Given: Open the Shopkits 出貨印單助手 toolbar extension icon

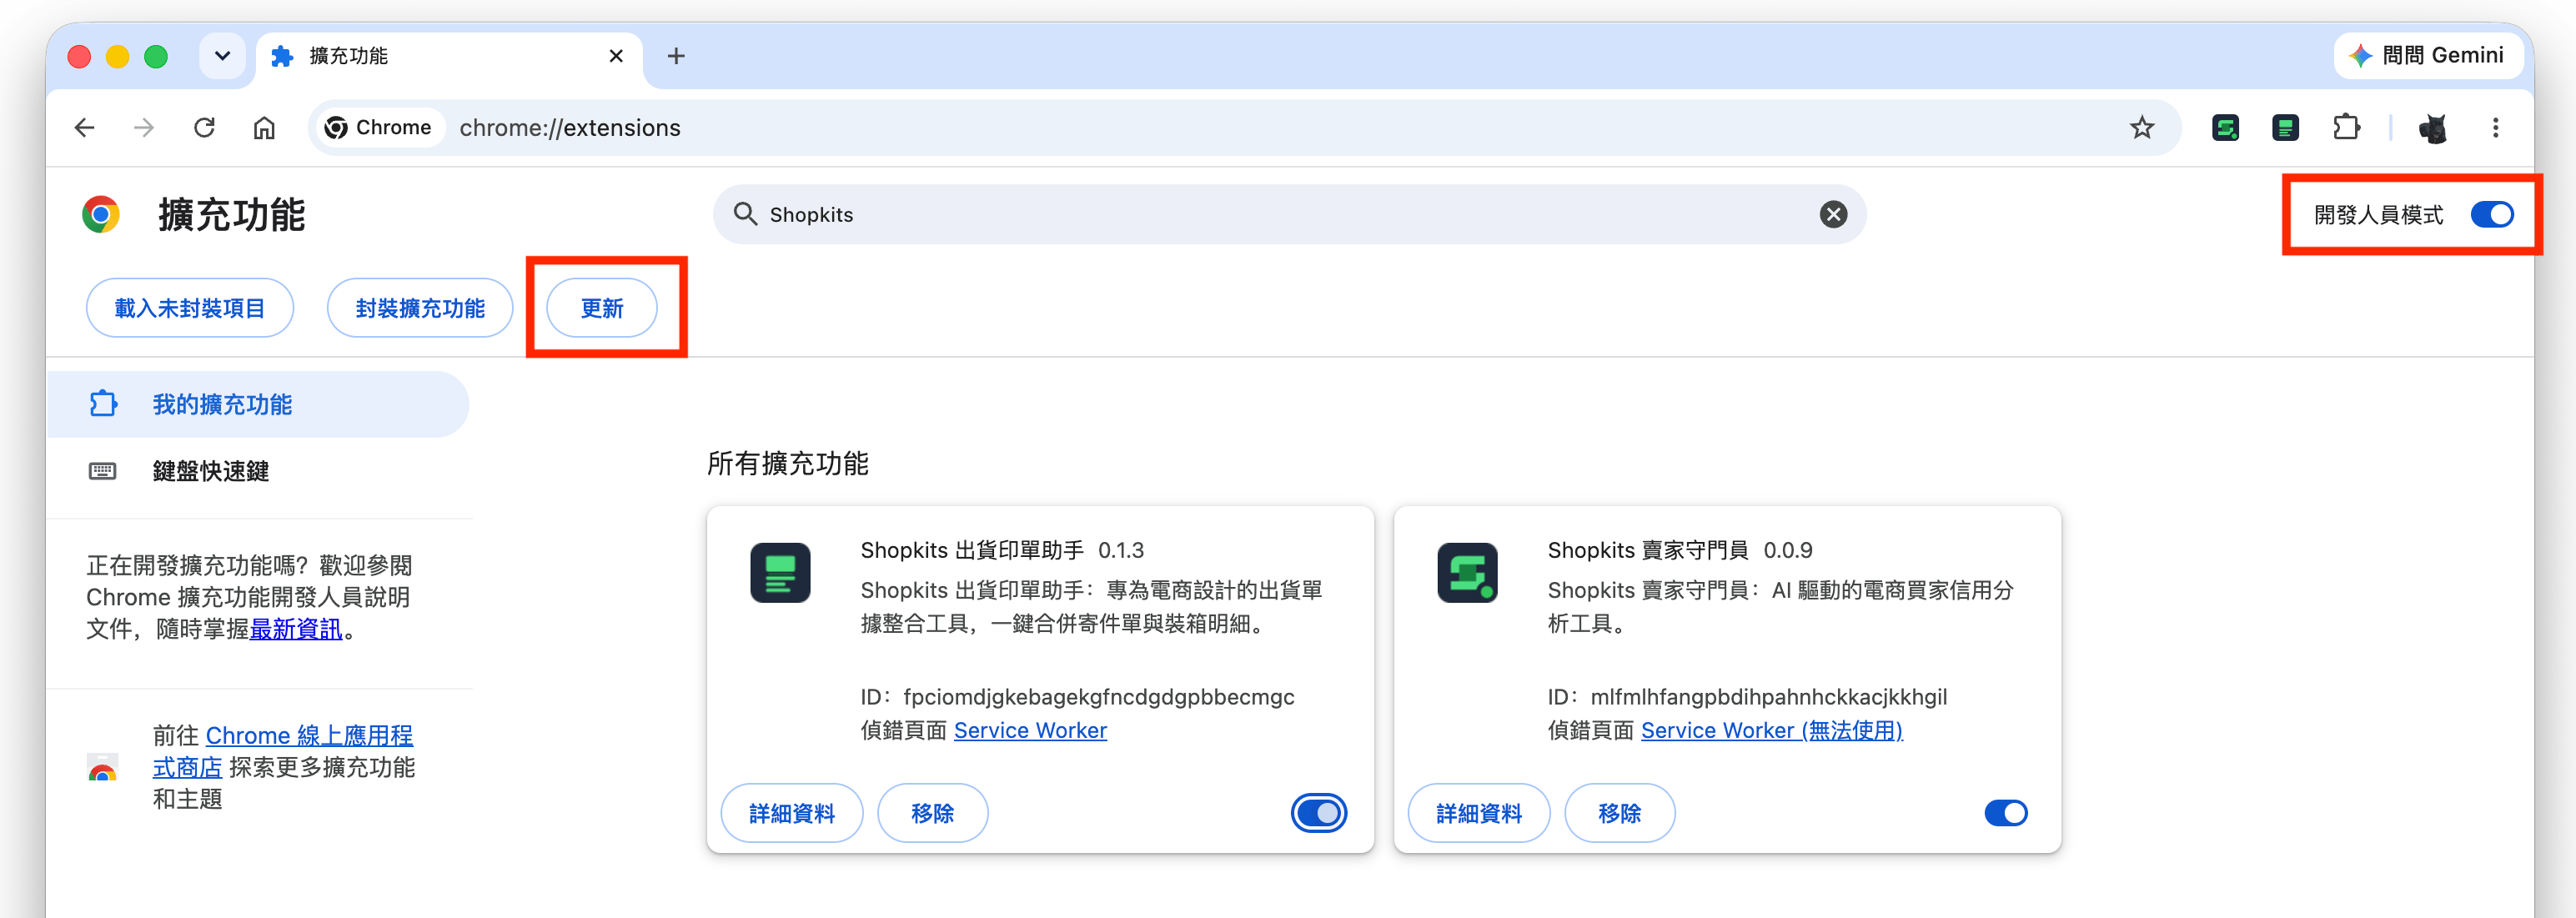Looking at the screenshot, I should 2285,128.
